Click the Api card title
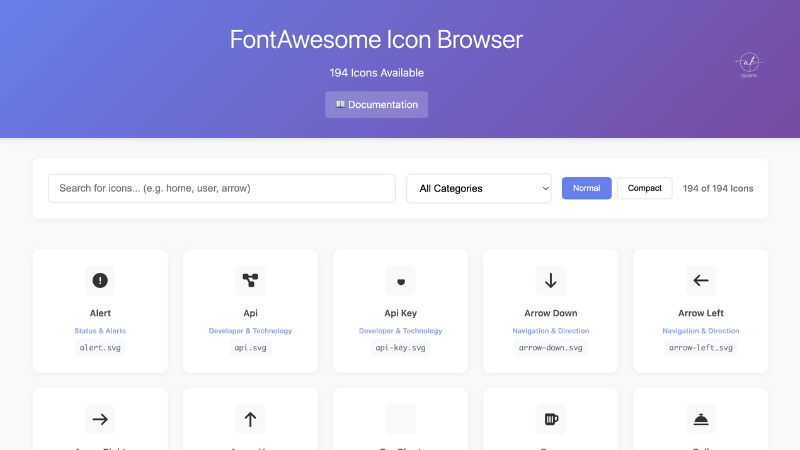This screenshot has width=800, height=450. tap(250, 313)
